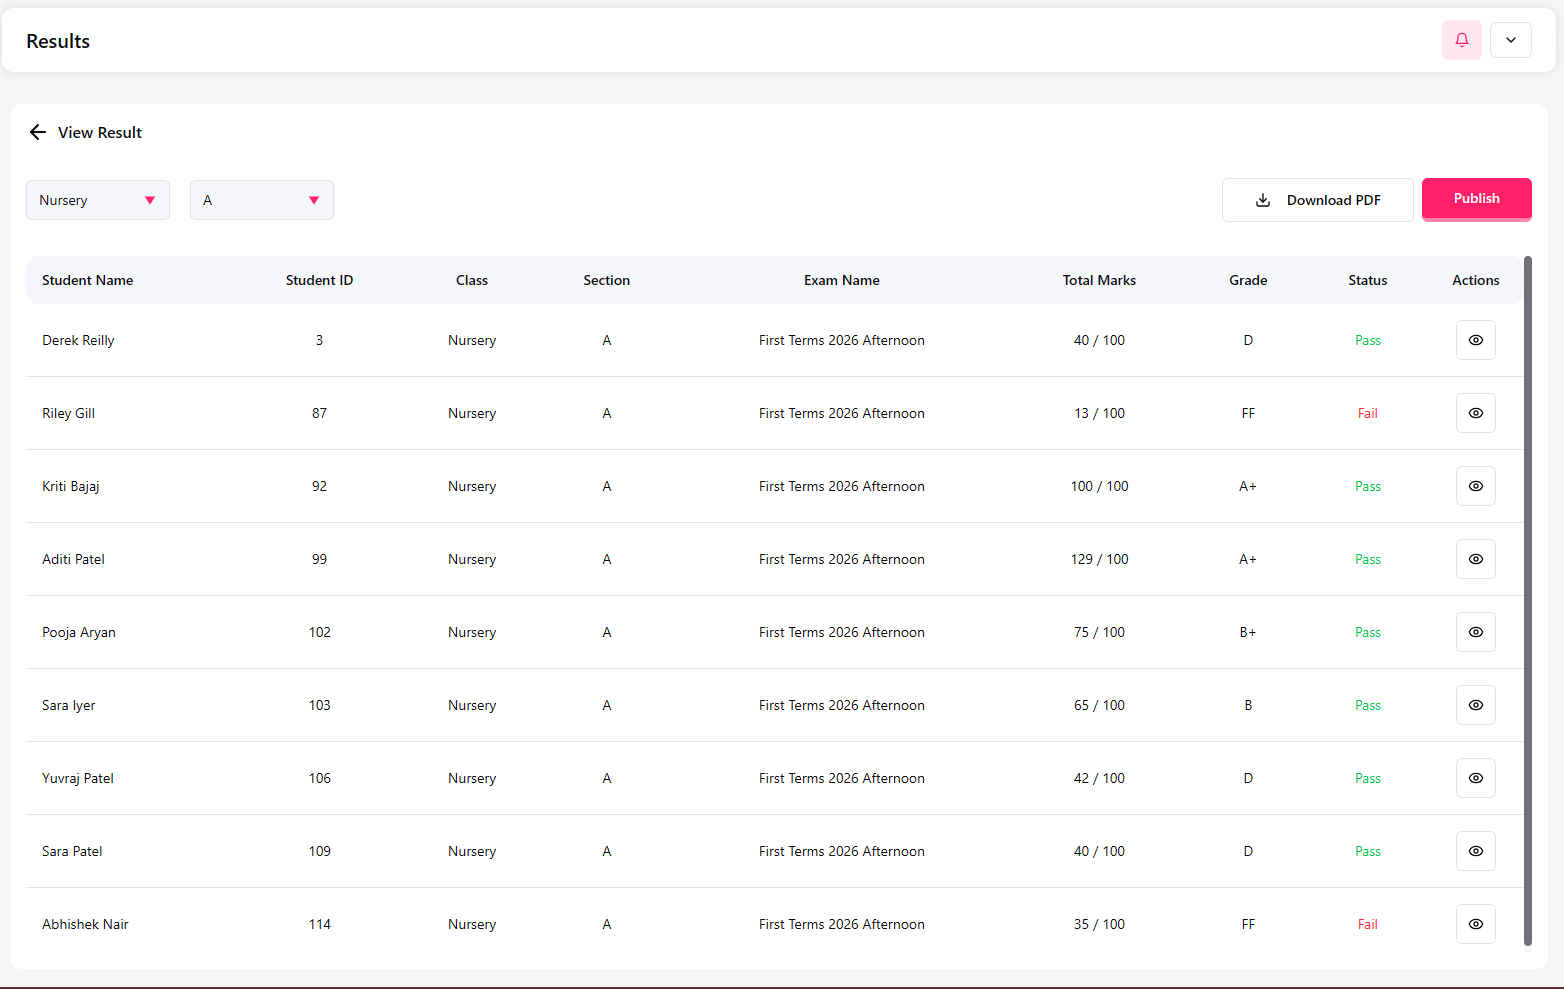
Task: Click the table's vertical scrollbar
Action: click(x=1527, y=600)
